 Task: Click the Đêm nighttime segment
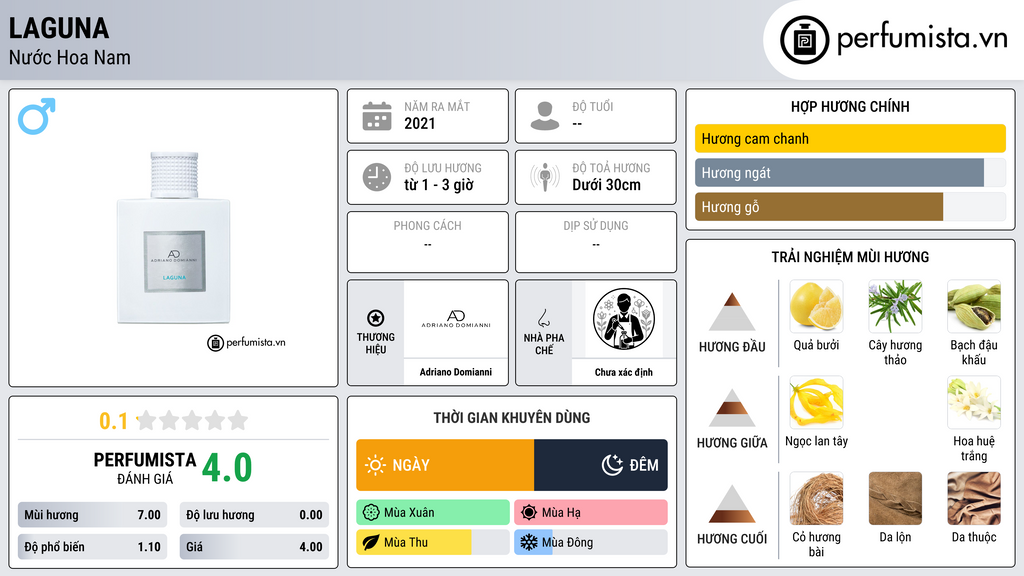tap(601, 465)
